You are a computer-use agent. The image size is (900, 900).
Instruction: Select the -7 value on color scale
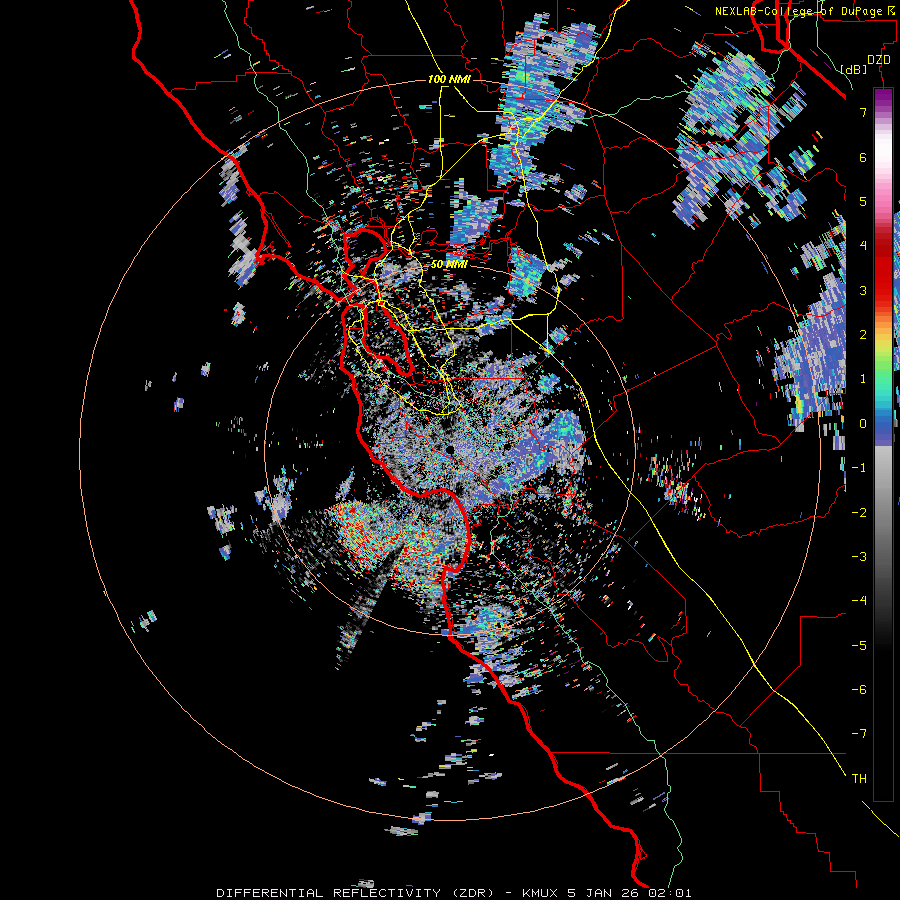point(859,734)
